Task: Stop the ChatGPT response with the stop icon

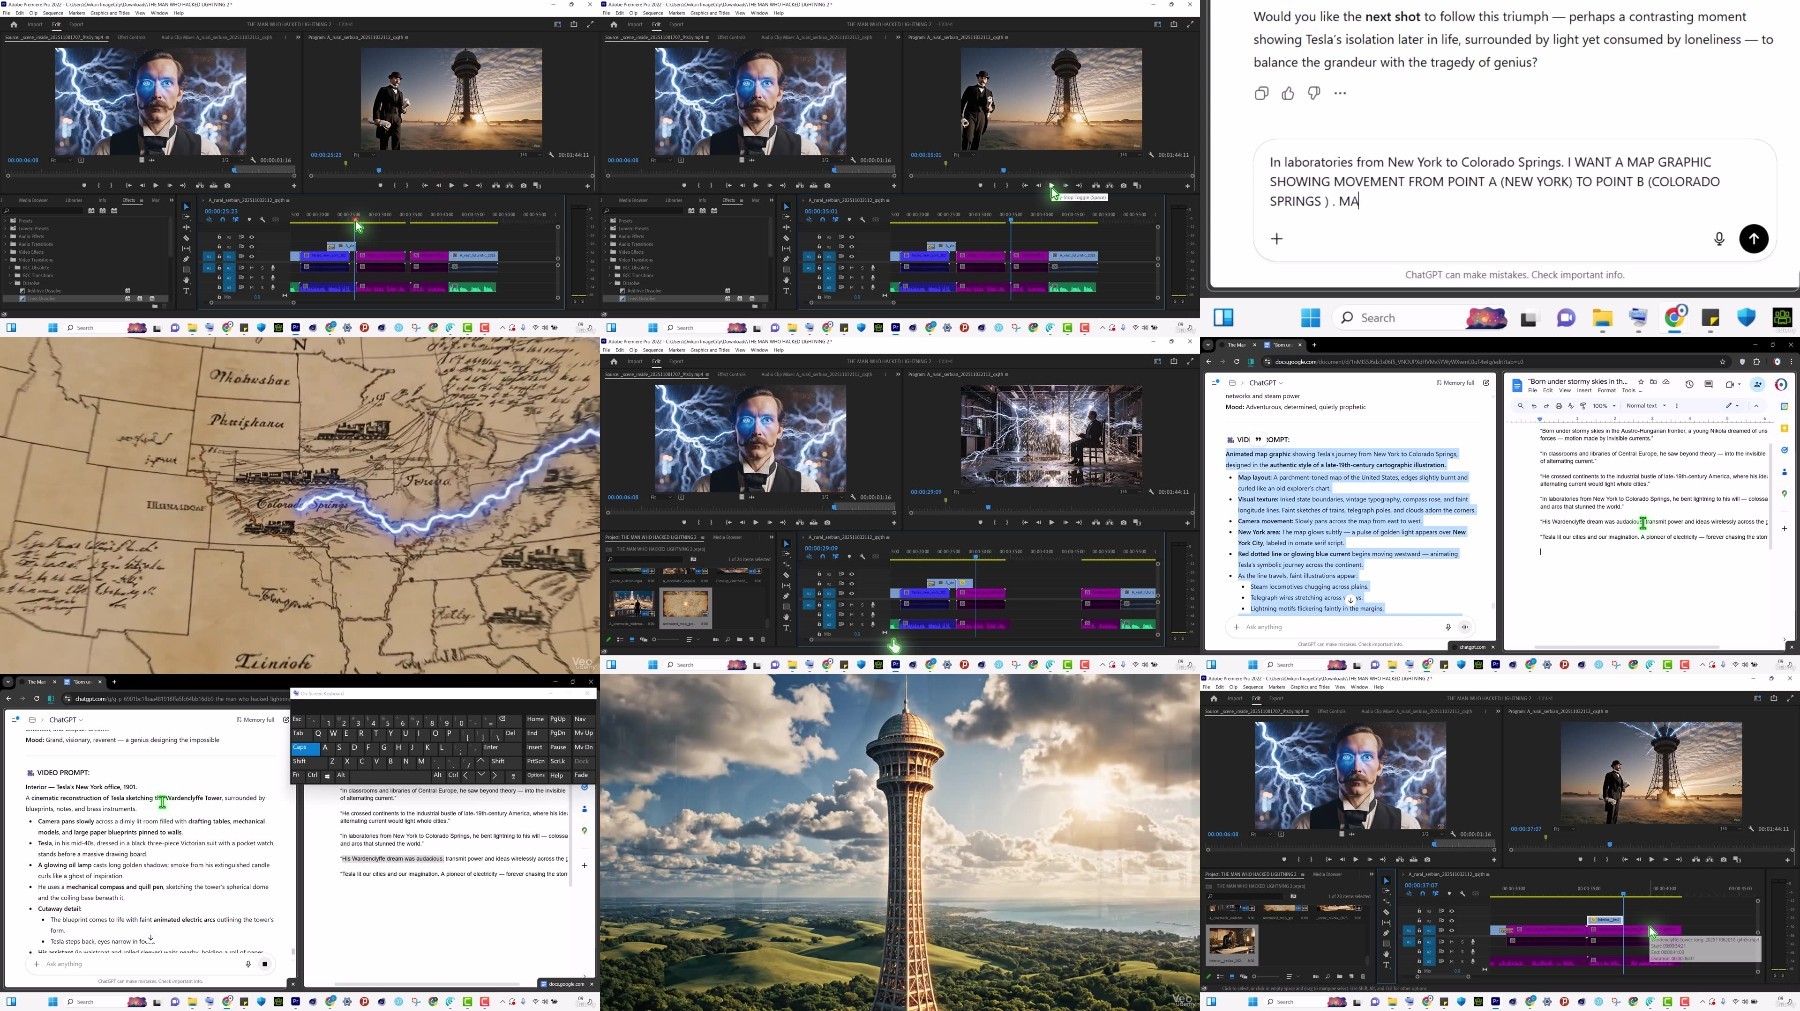Action: pos(265,964)
